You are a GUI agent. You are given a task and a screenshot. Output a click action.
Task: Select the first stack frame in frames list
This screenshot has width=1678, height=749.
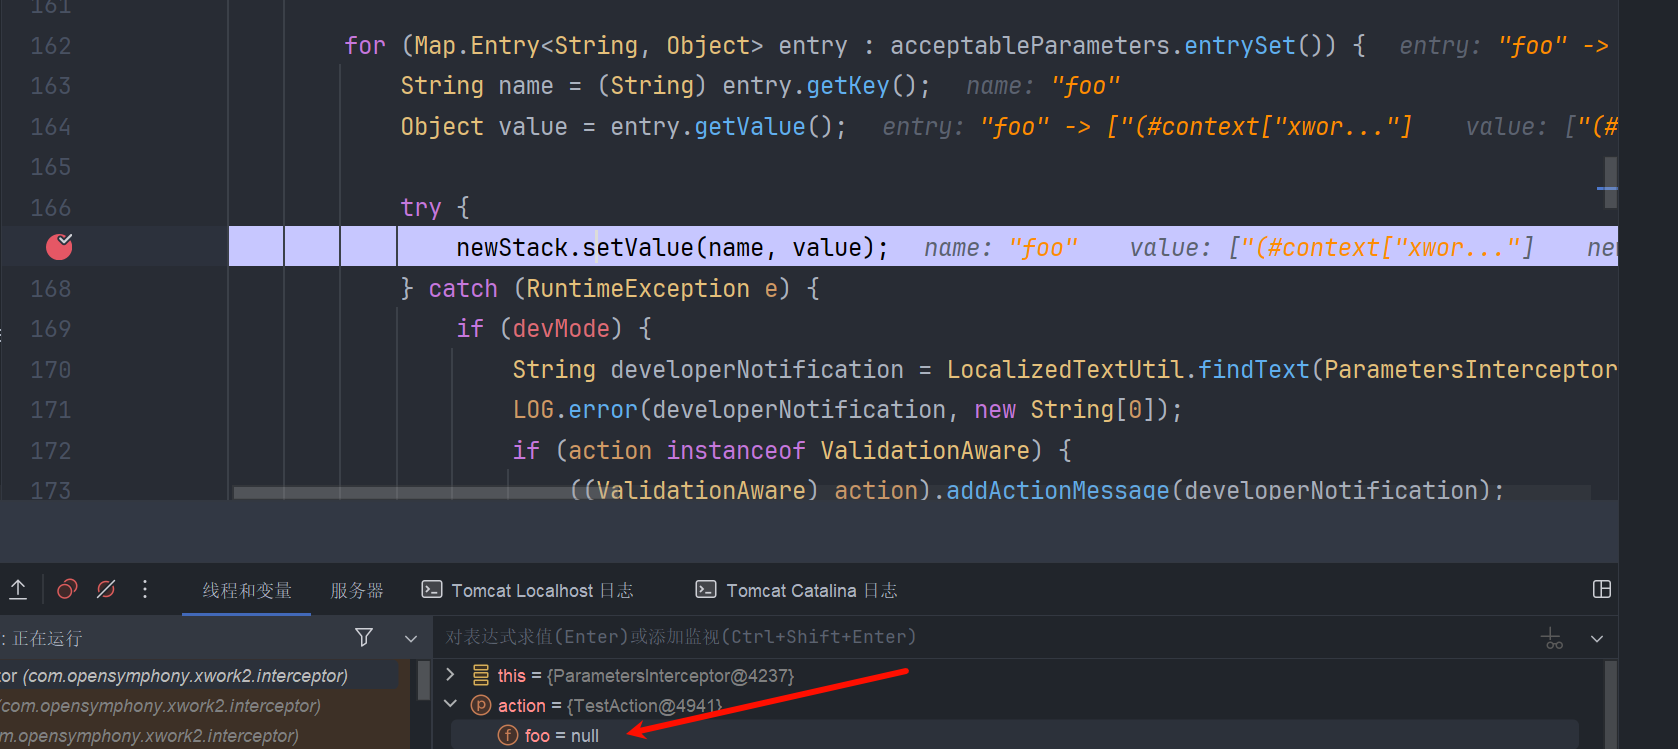click(200, 676)
